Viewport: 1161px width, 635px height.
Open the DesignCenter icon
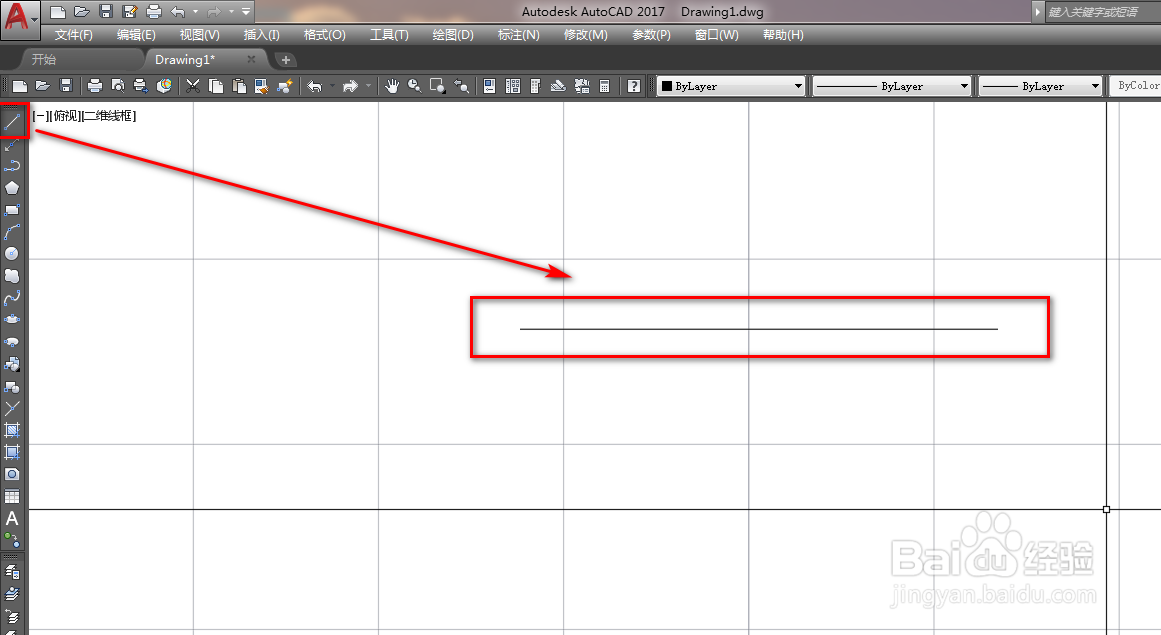coord(512,86)
